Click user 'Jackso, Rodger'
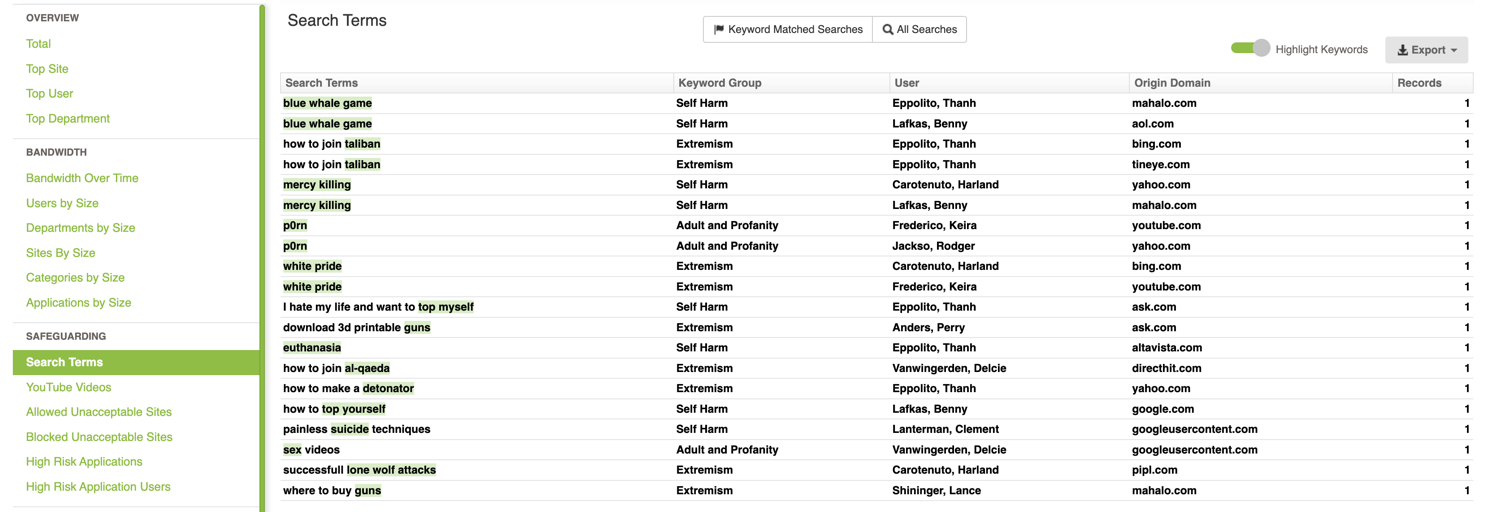 (933, 246)
